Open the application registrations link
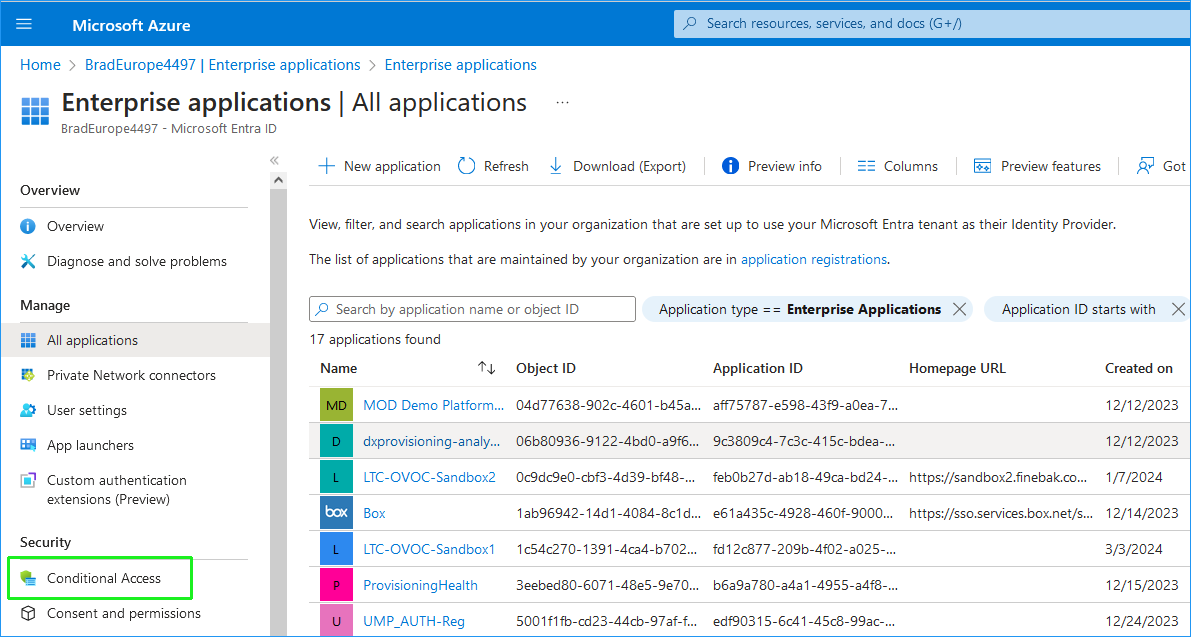1191x637 pixels. tap(813, 260)
